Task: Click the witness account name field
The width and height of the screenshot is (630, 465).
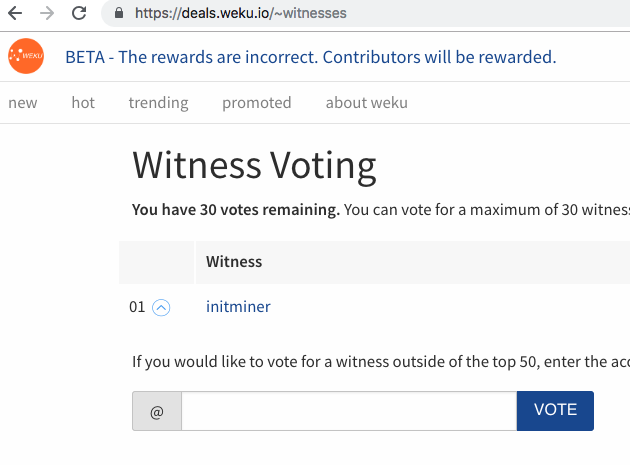Action: point(348,411)
